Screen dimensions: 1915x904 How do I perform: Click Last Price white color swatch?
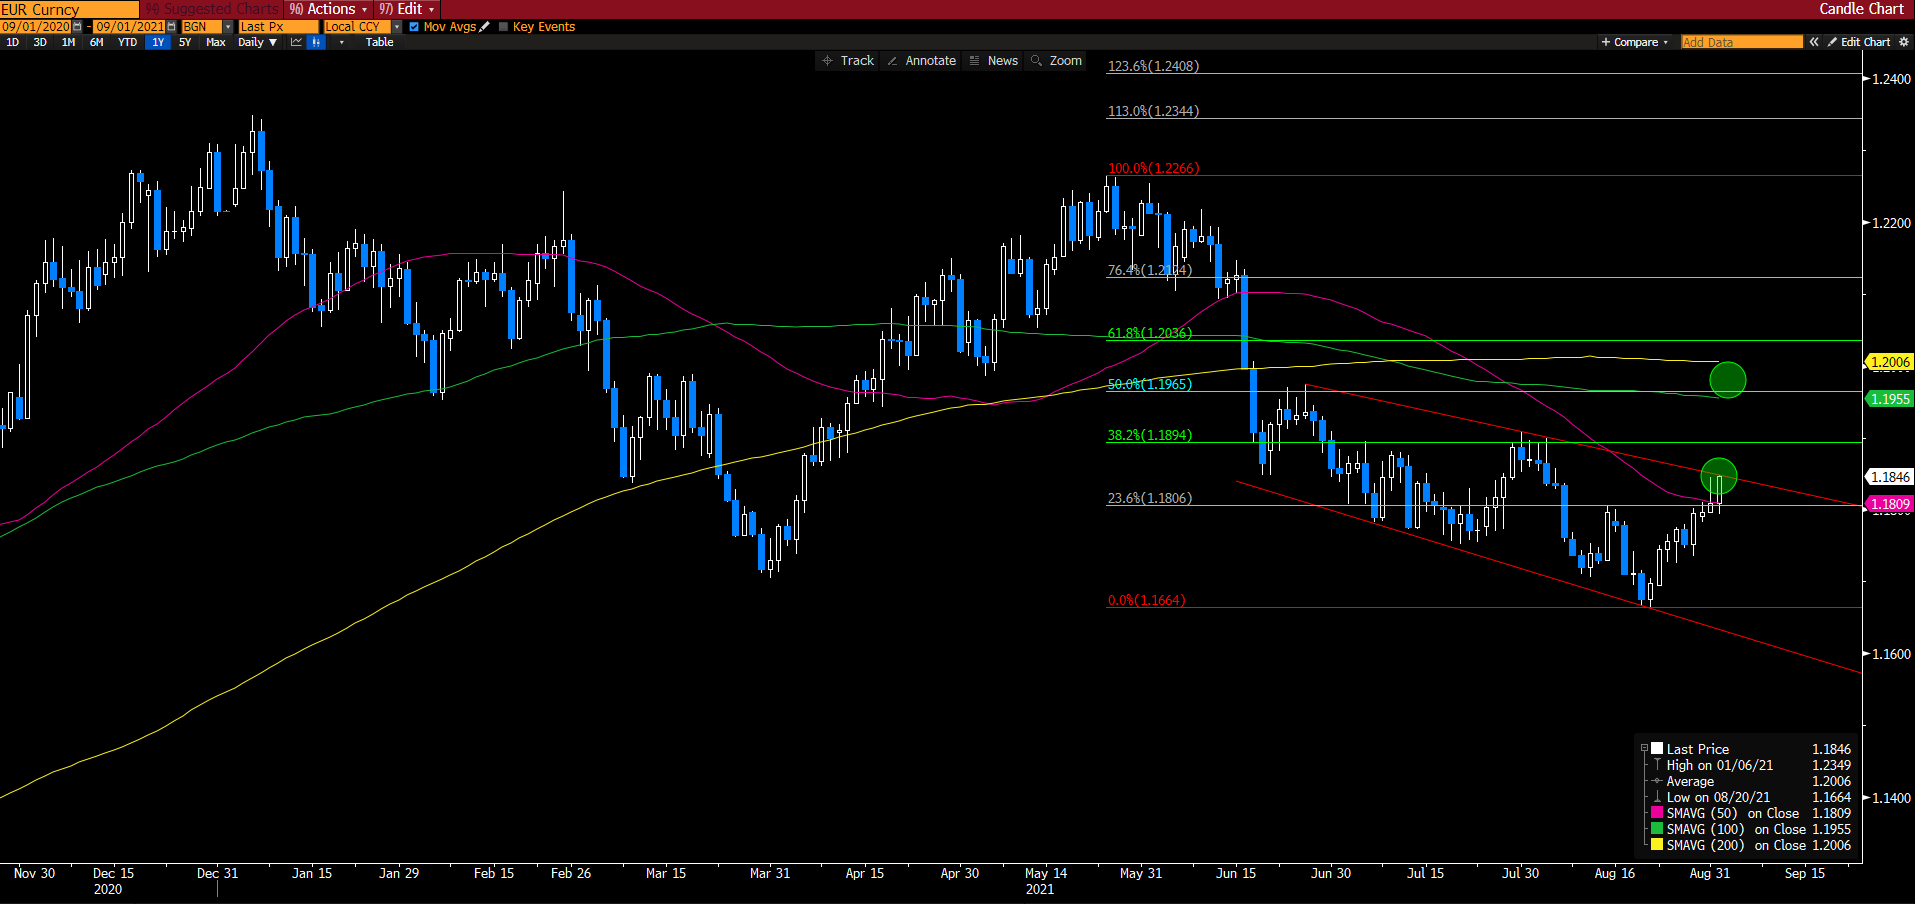(x=1657, y=749)
